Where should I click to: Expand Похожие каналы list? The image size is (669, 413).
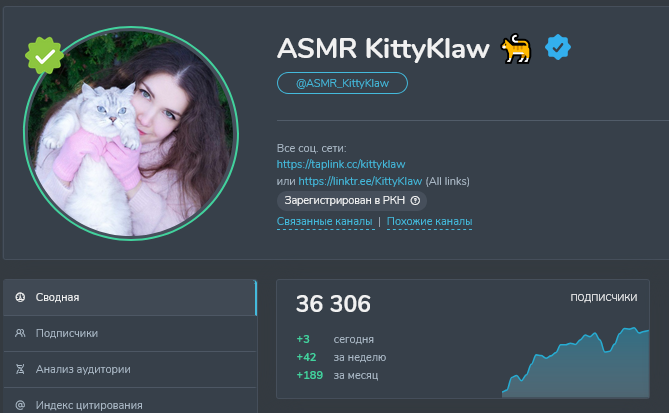click(429, 221)
